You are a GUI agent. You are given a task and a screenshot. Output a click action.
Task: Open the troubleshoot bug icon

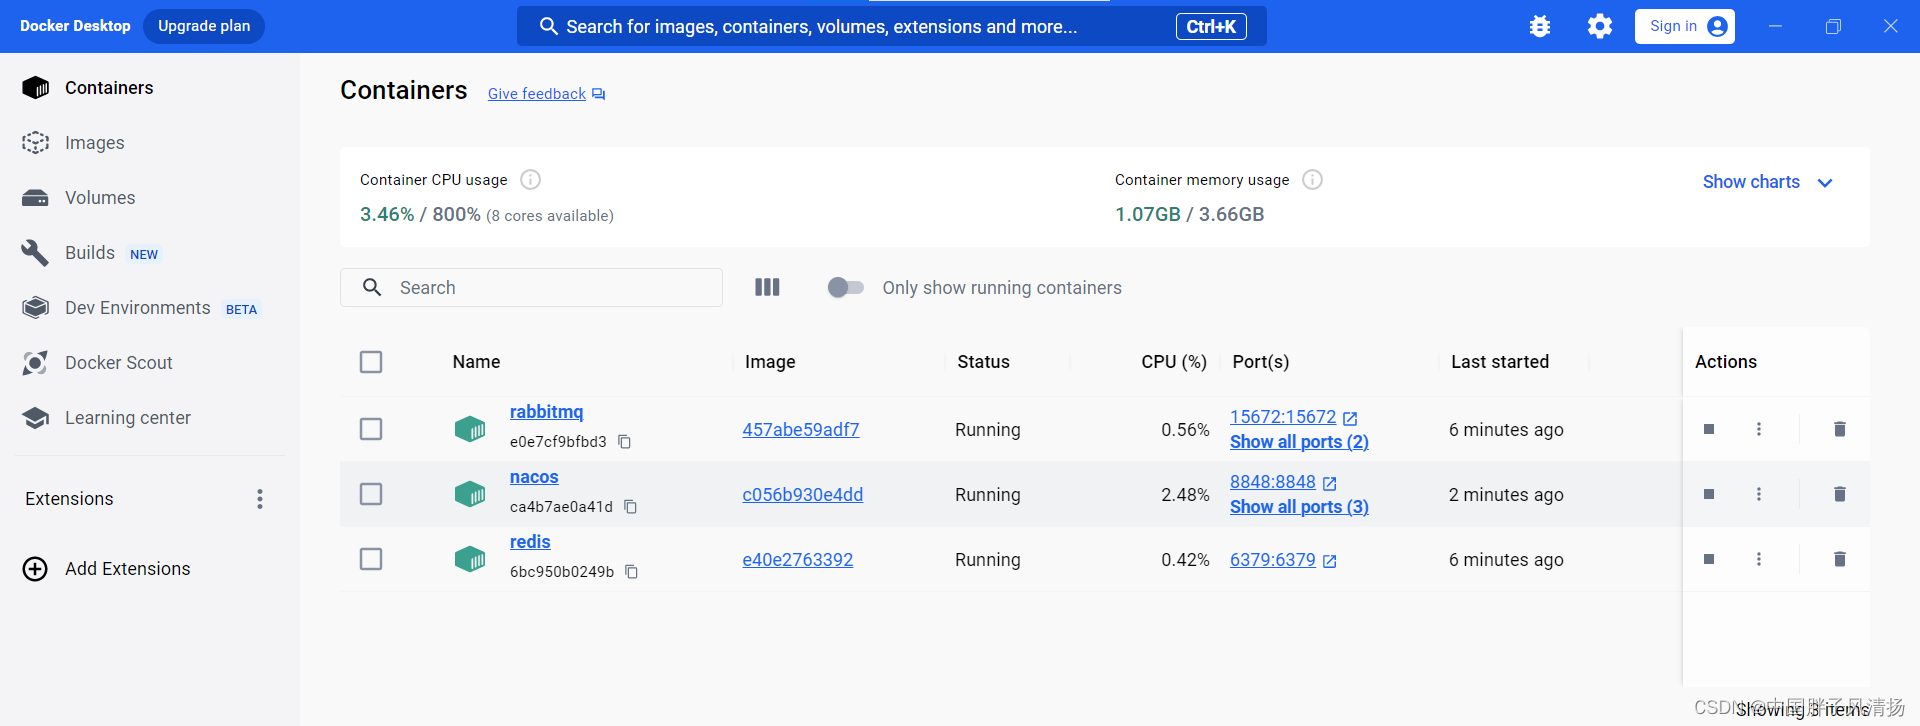[x=1540, y=26]
